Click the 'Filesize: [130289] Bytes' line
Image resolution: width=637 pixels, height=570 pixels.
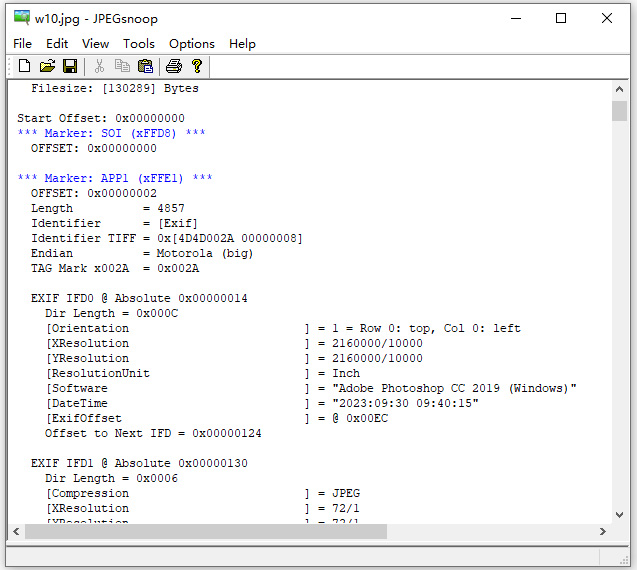point(115,88)
